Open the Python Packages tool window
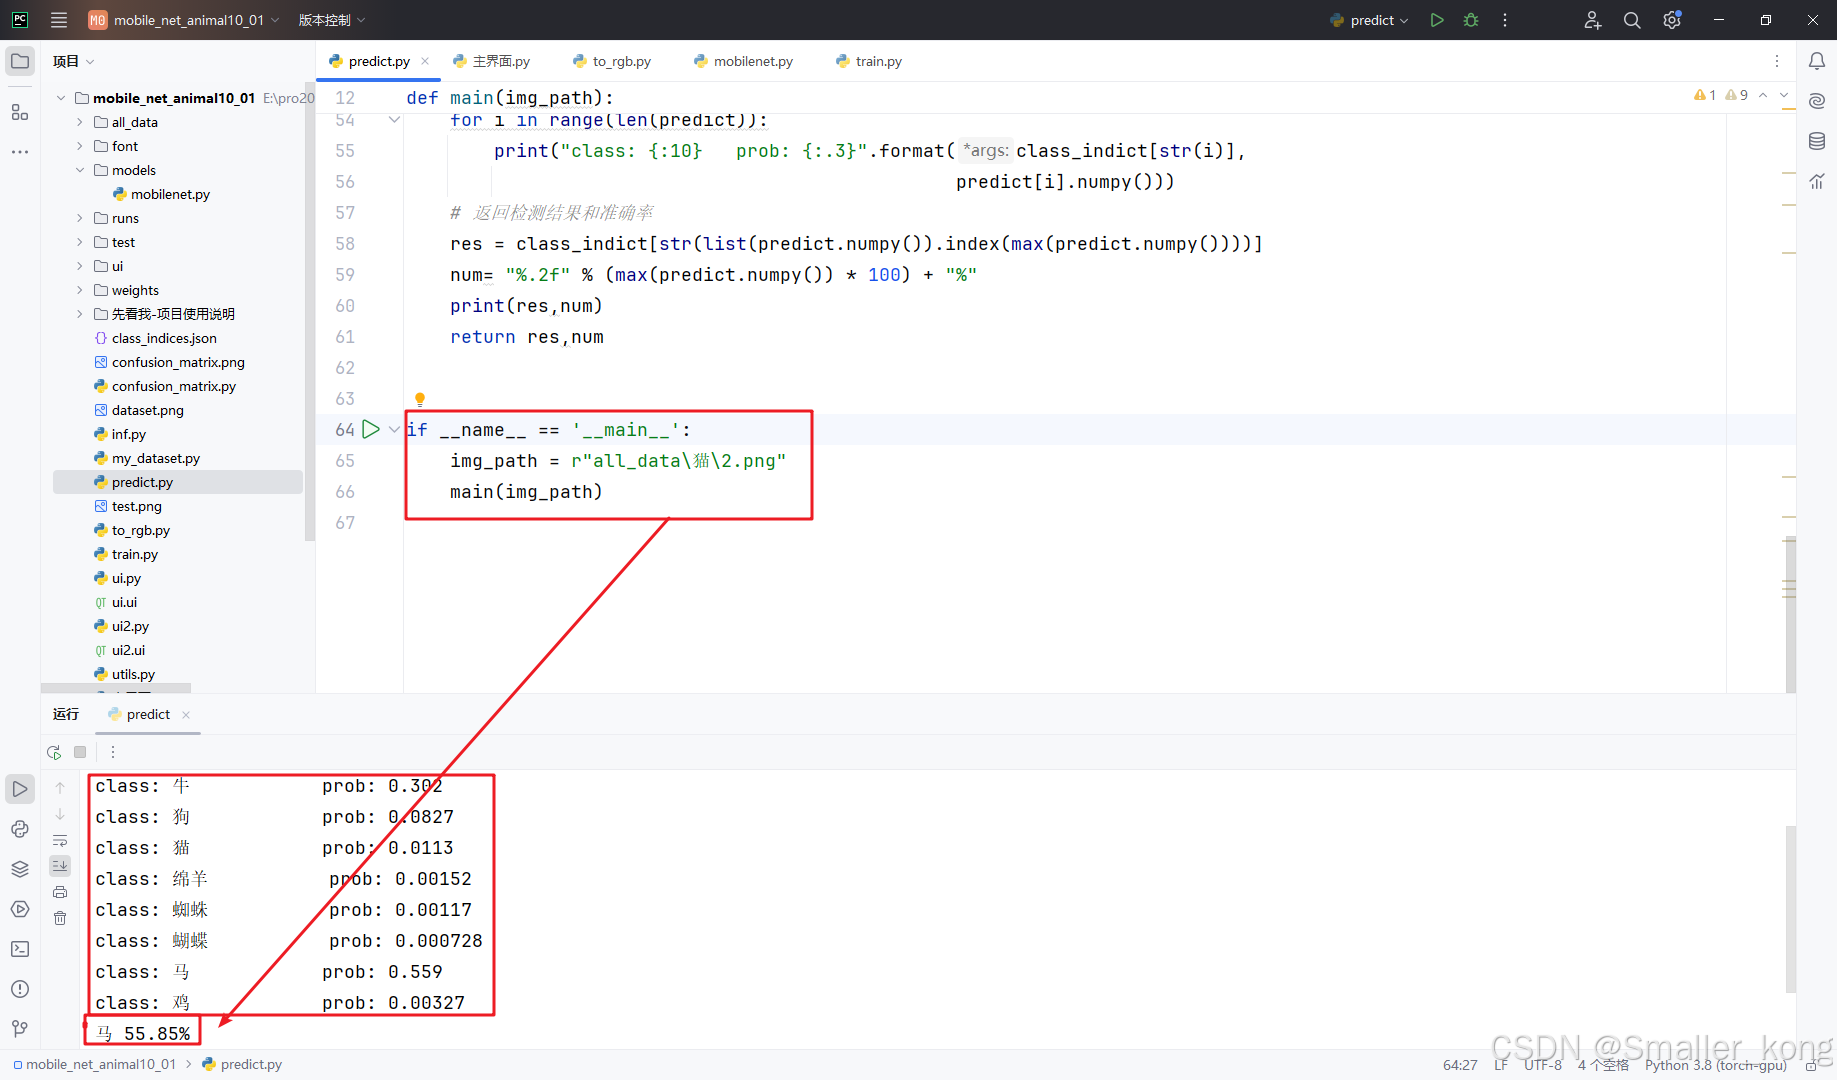Viewport: 1837px width, 1080px height. pyautogui.click(x=20, y=869)
